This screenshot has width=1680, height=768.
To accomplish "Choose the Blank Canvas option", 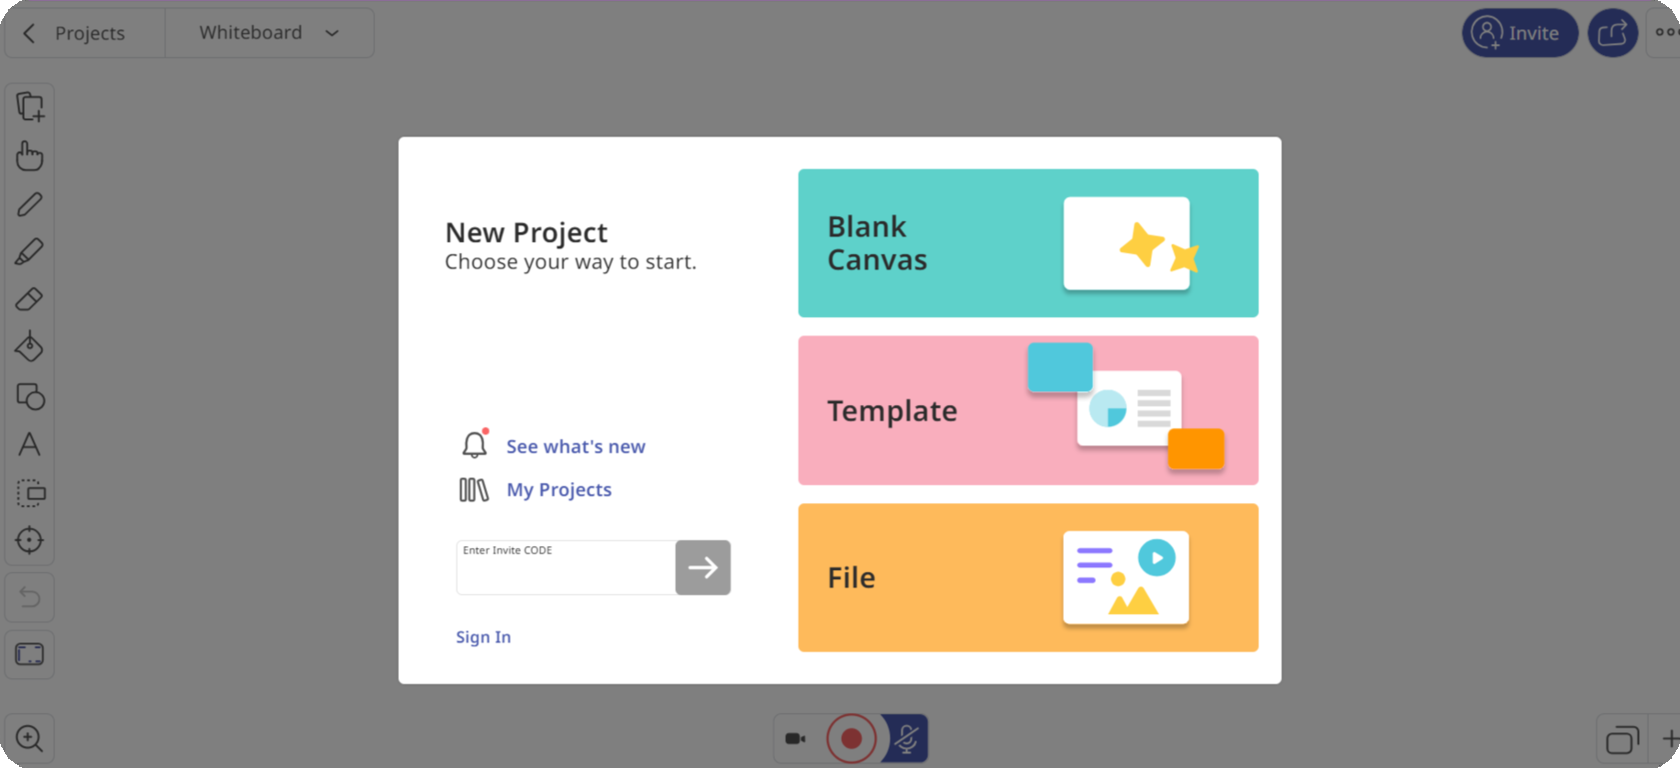I will [1027, 243].
